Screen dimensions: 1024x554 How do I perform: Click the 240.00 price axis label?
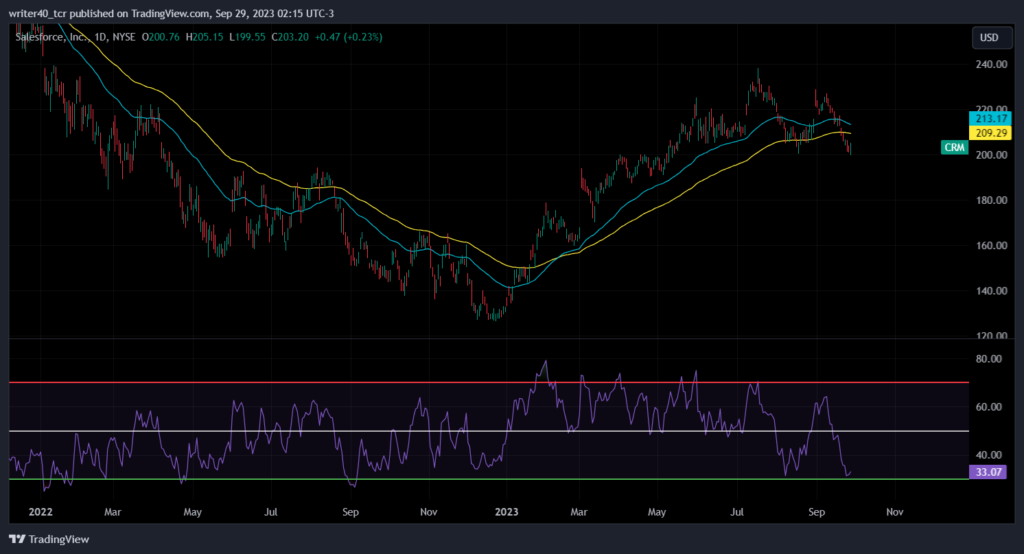coord(991,64)
